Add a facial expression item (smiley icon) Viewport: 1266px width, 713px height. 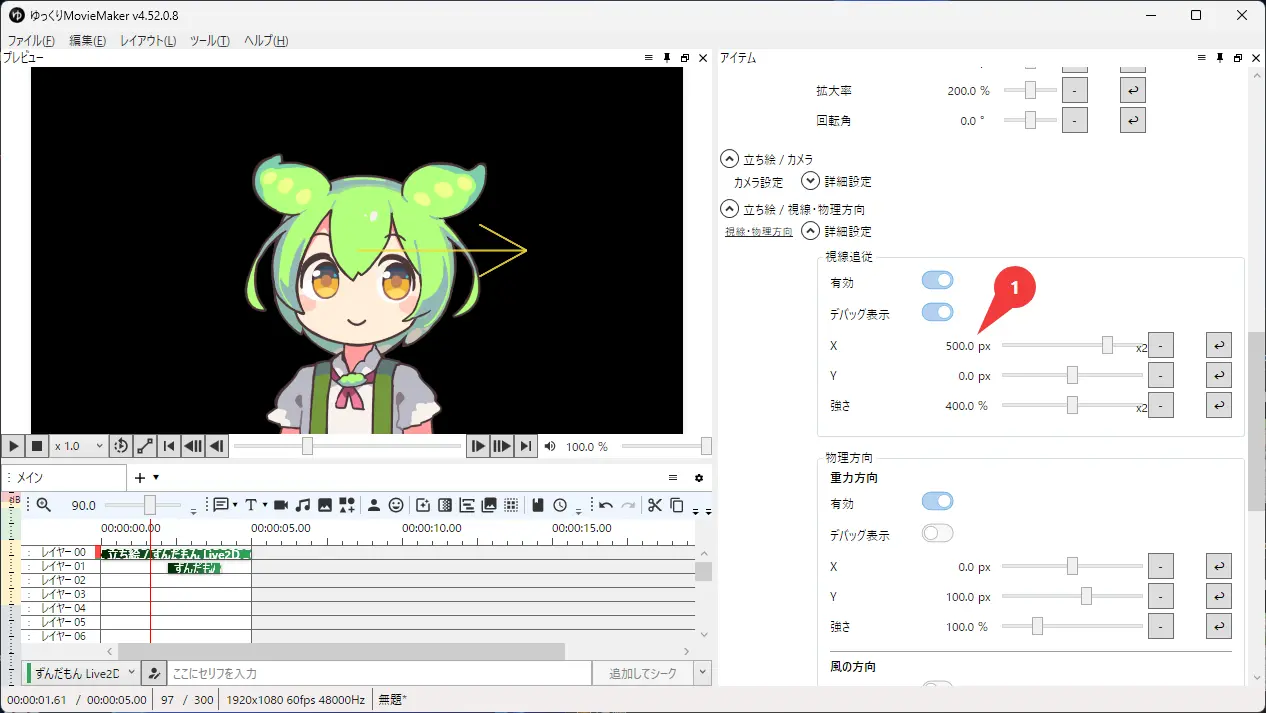(396, 505)
